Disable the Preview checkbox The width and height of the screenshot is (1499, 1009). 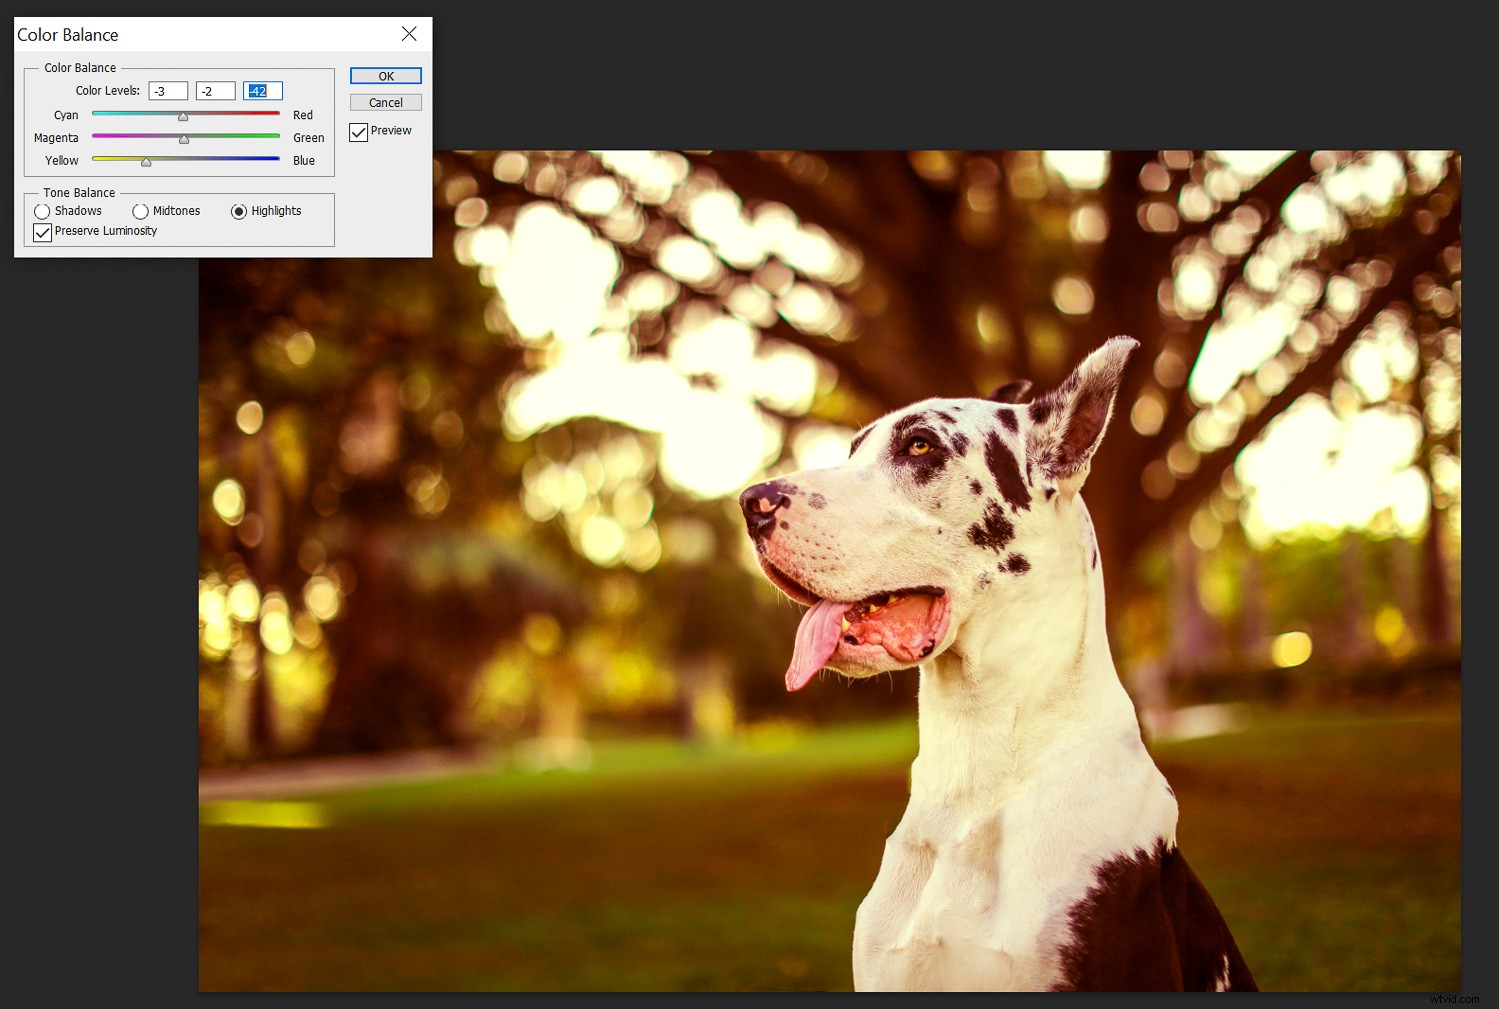(358, 131)
